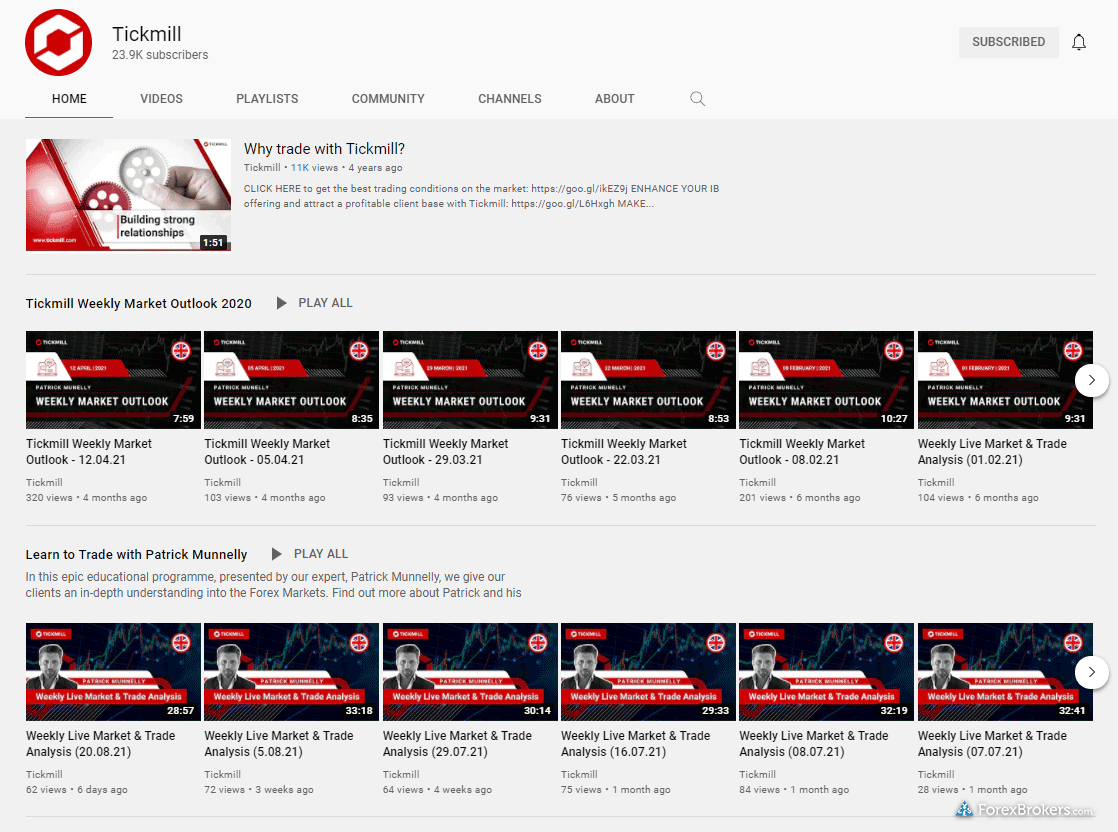Open 'Tickmill Weekly Market Outlook 2020' playlist title

tap(138, 304)
